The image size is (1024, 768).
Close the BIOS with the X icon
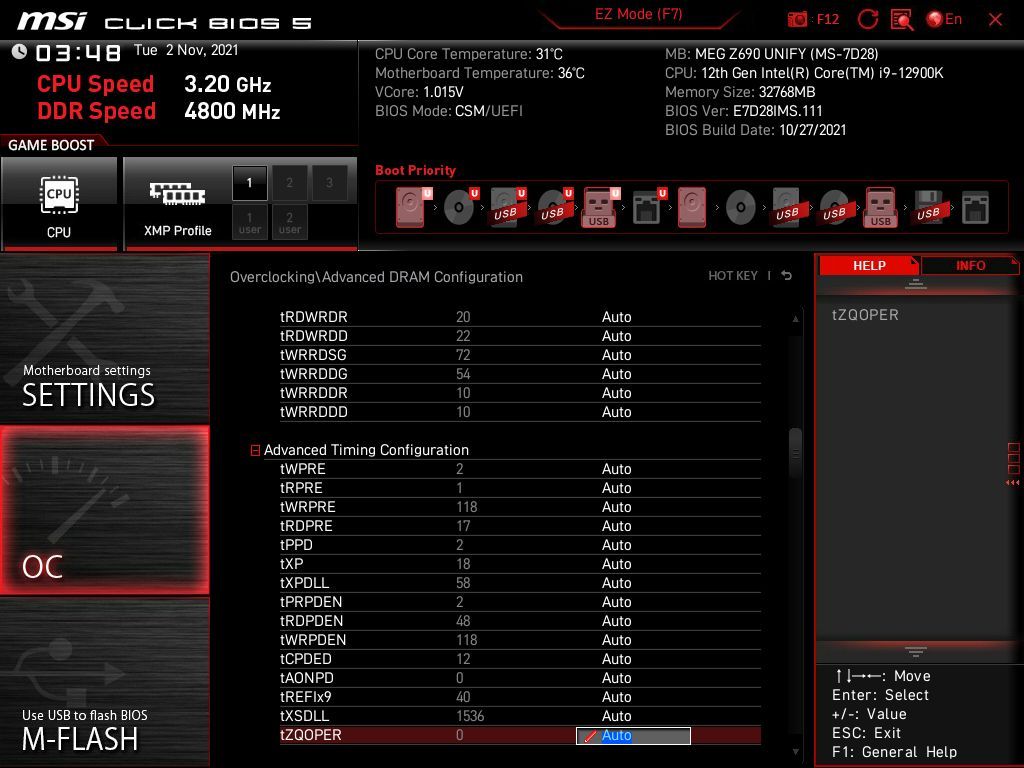(x=995, y=19)
